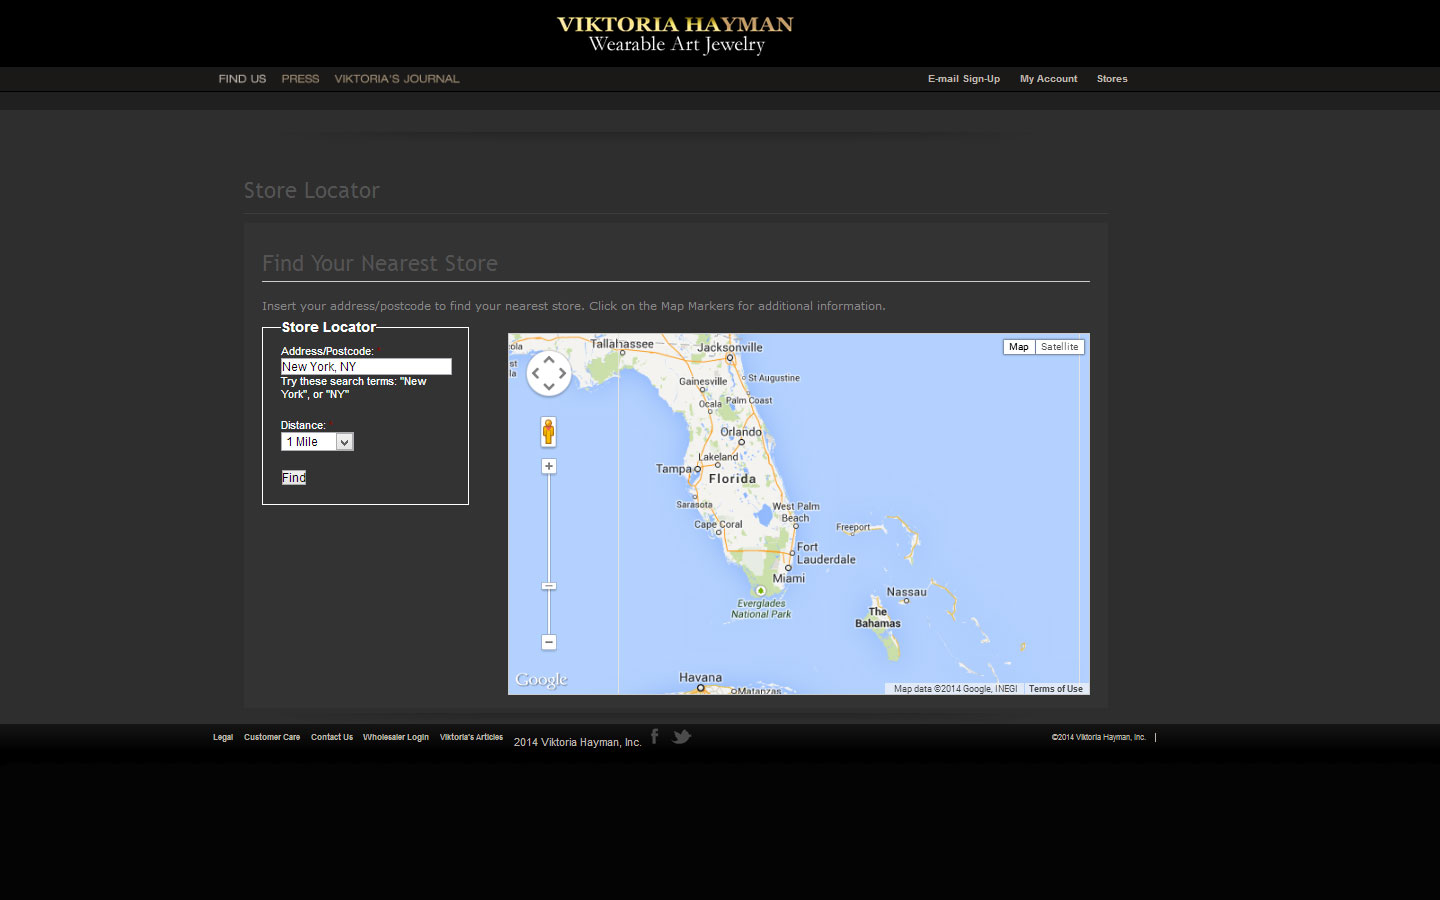Click the Nassau label on map

(x=906, y=592)
